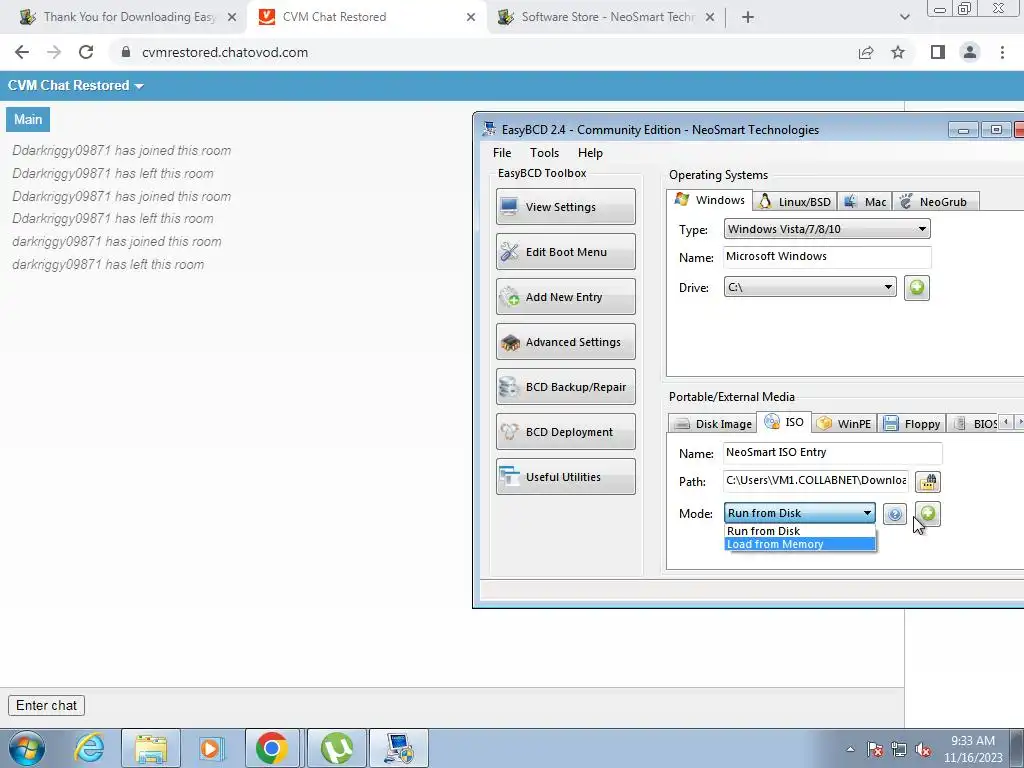Click the ISO Path text field
Screen dimensions: 1024x768
[815, 481]
